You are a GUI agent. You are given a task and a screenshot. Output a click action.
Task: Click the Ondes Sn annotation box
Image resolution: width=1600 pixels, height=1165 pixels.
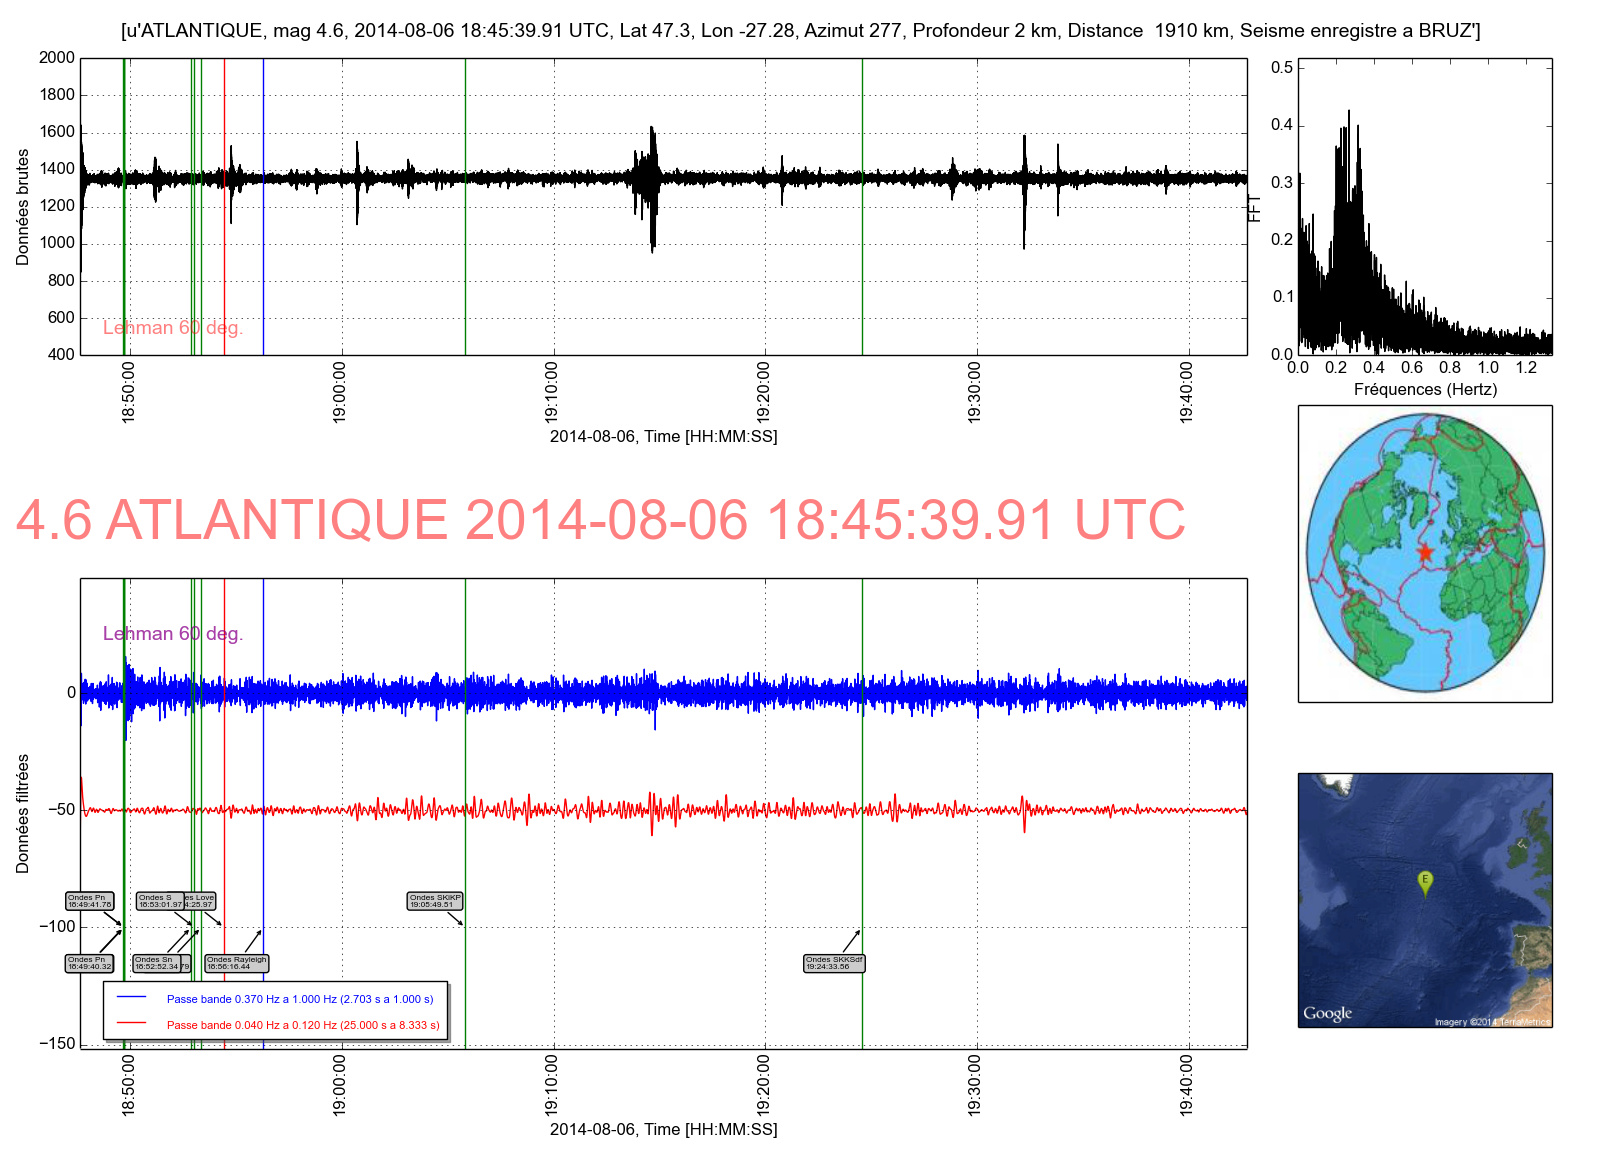pyautogui.click(x=156, y=963)
